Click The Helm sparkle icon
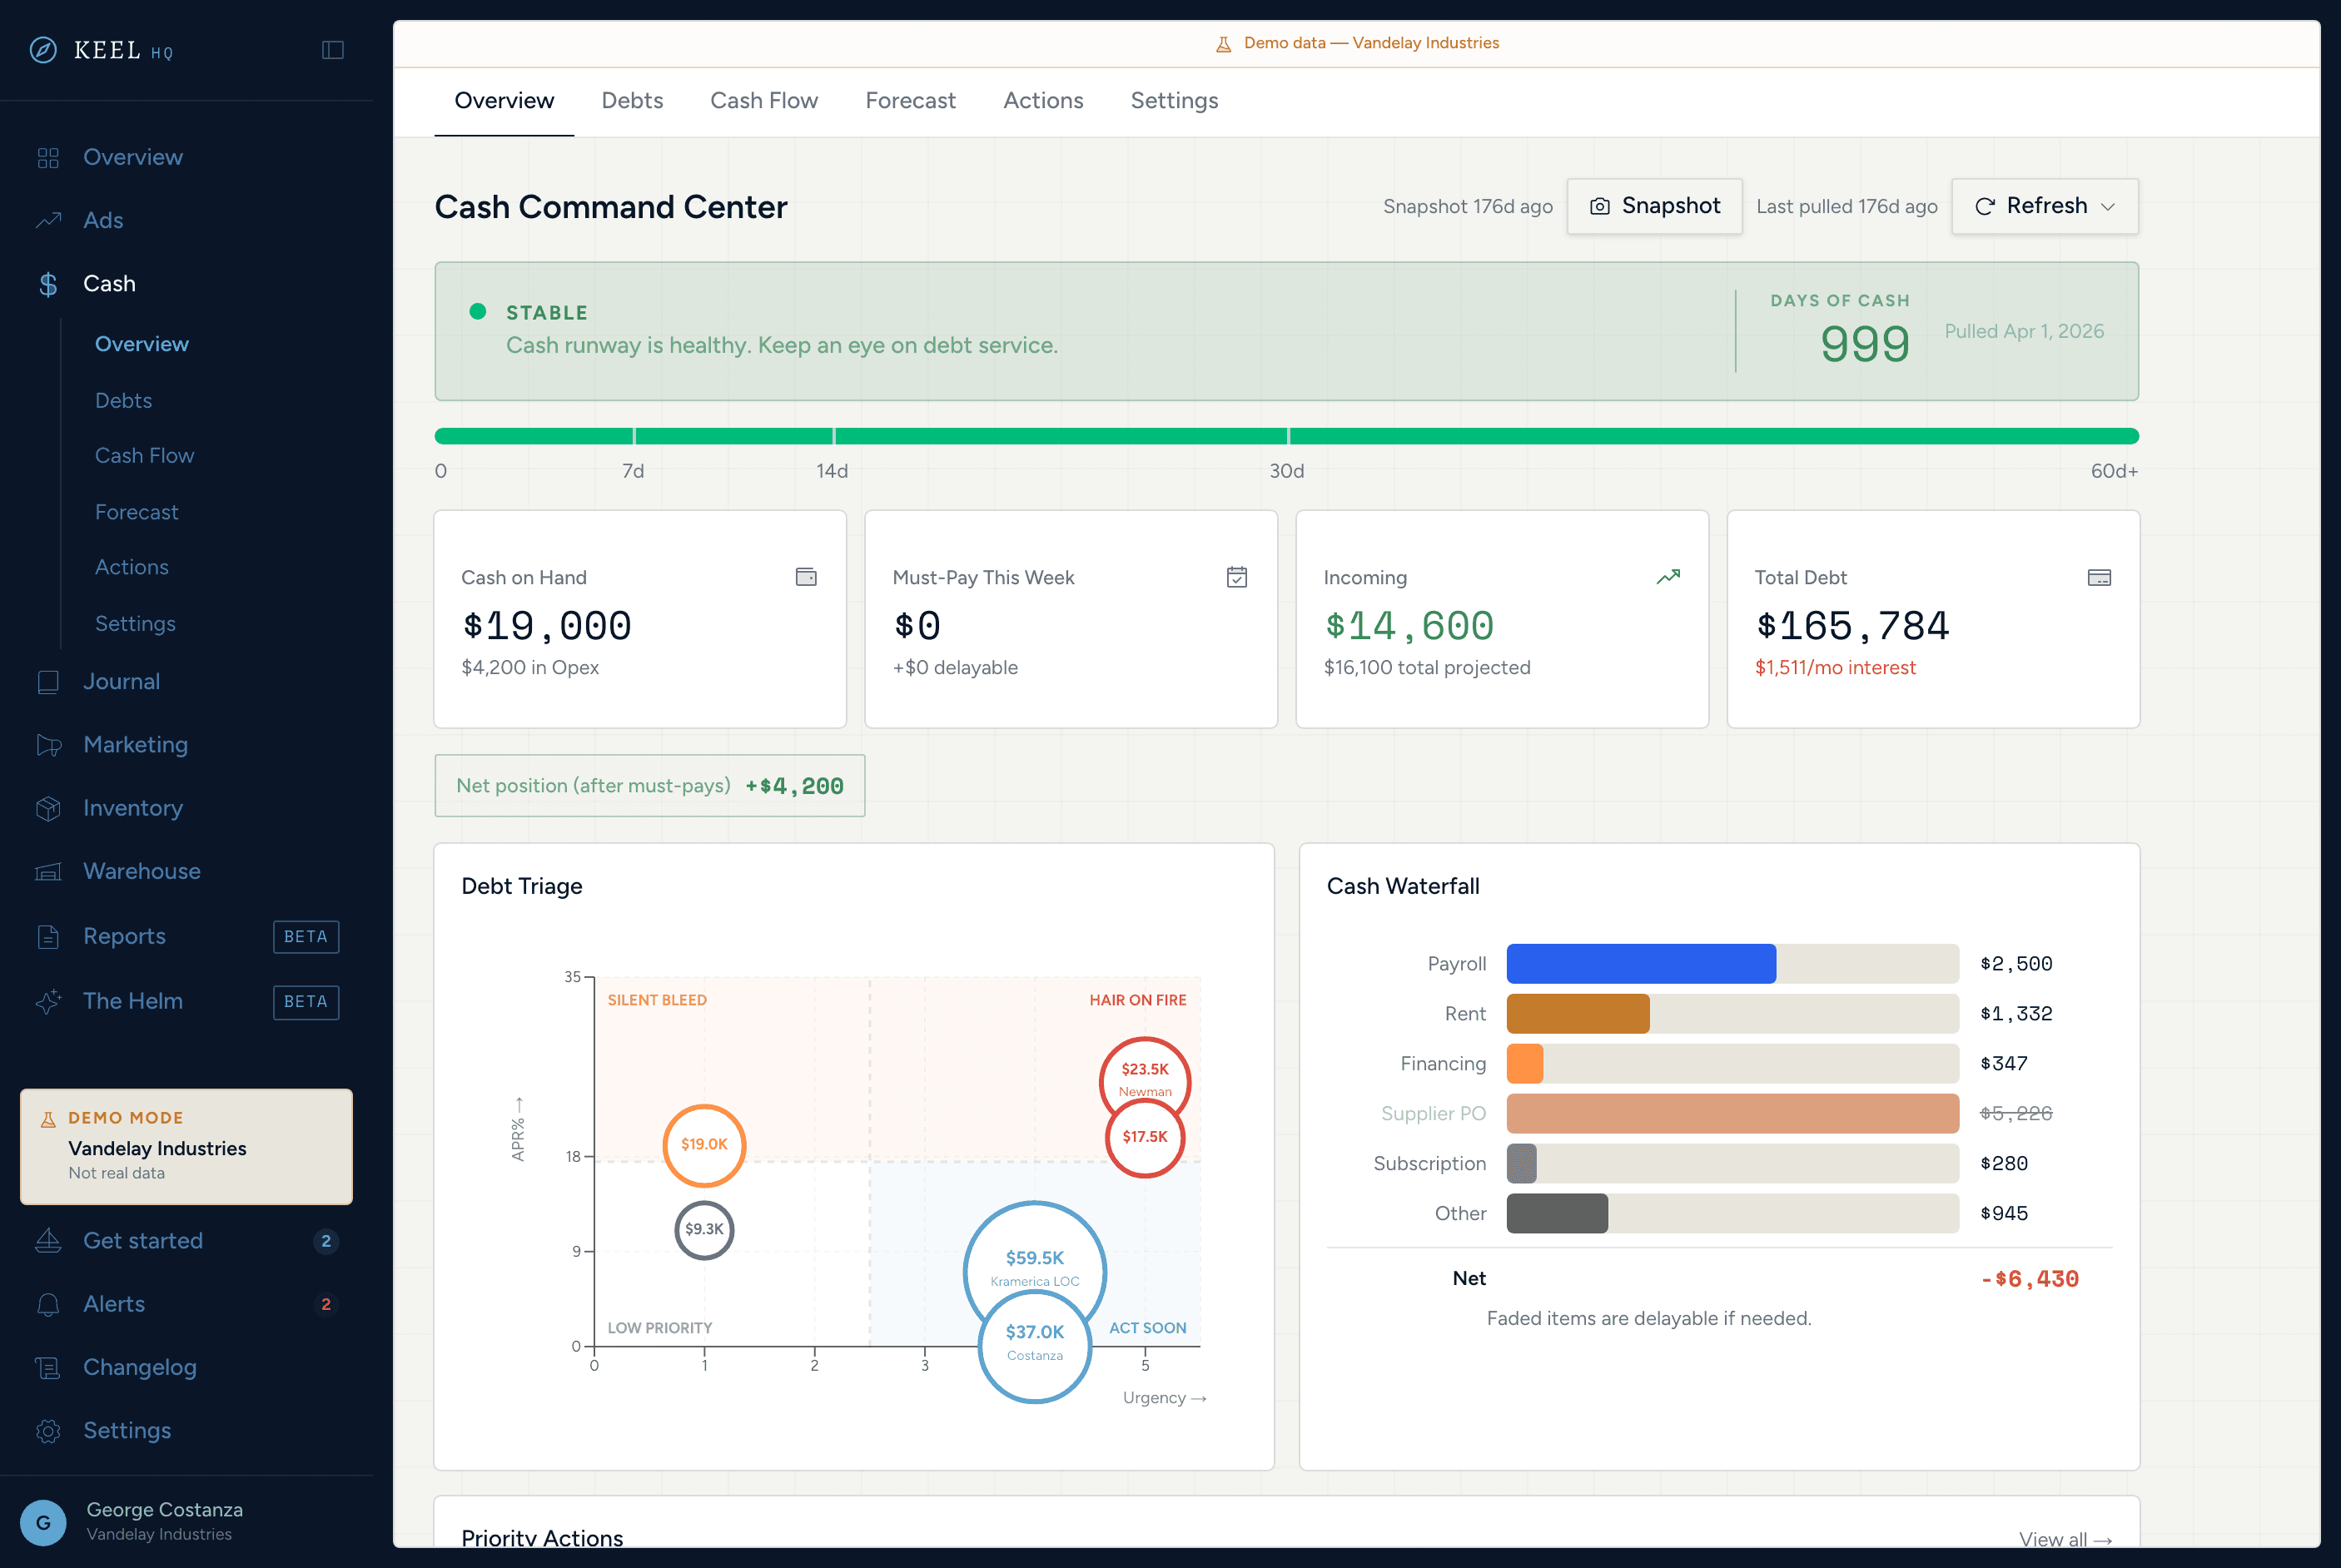This screenshot has height=1568, width=2341. 48,1001
